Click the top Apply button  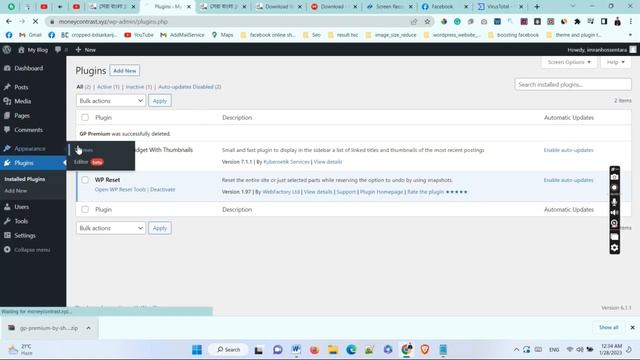click(160, 101)
